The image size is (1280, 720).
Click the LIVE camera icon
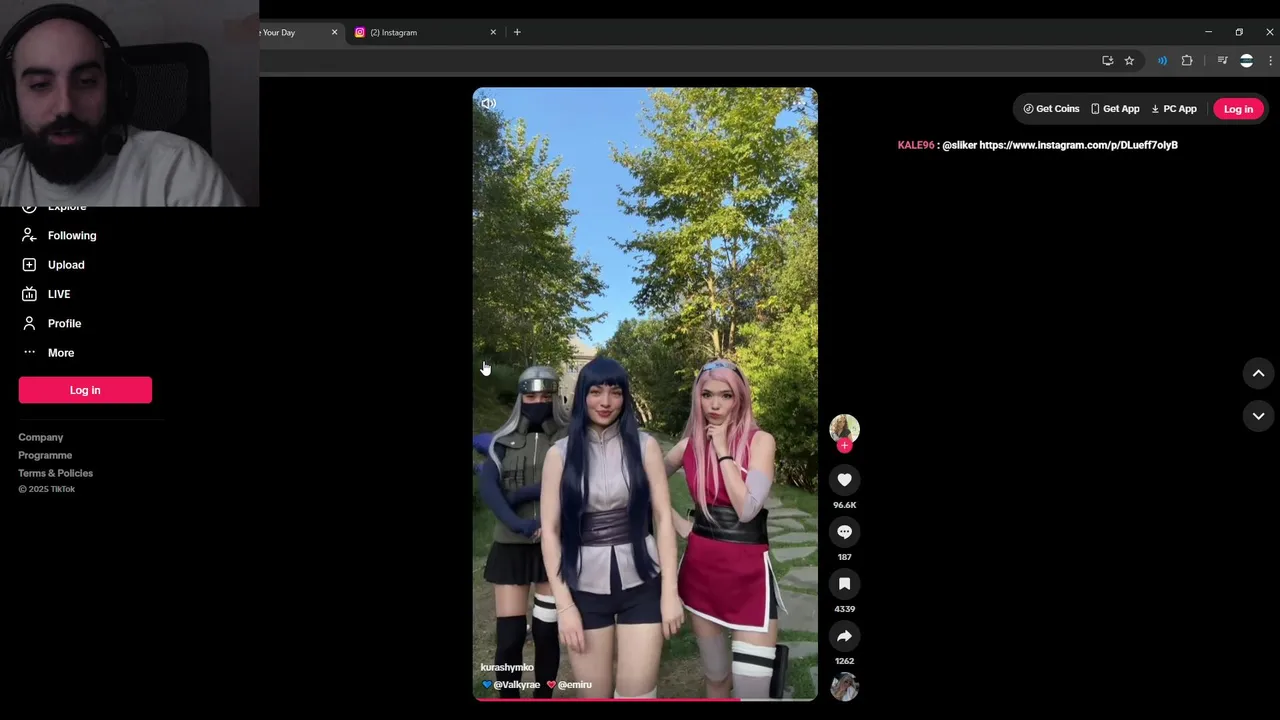click(x=29, y=294)
